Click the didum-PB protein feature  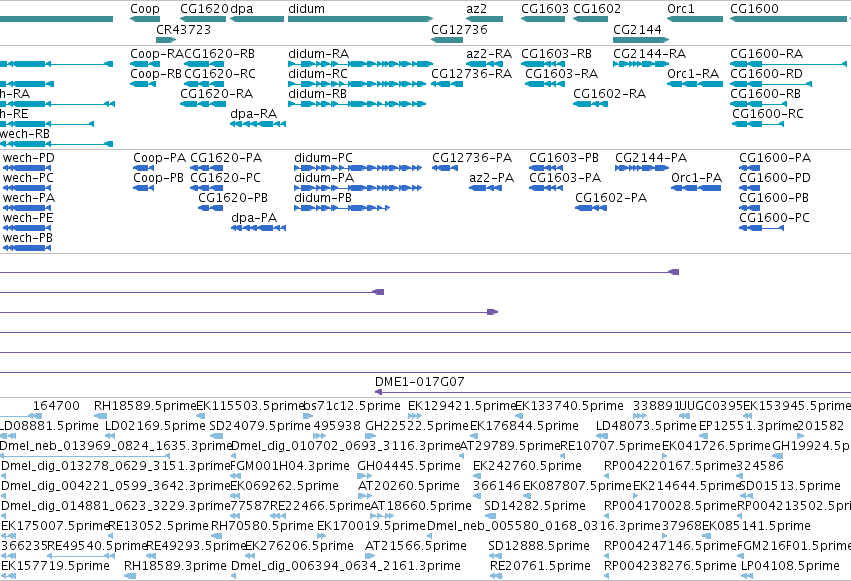tap(342, 208)
